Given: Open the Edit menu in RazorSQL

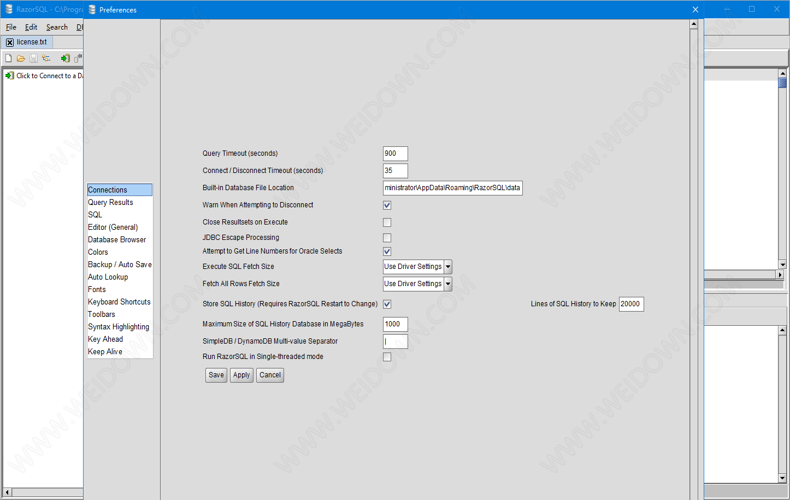Looking at the screenshot, I should tap(31, 27).
